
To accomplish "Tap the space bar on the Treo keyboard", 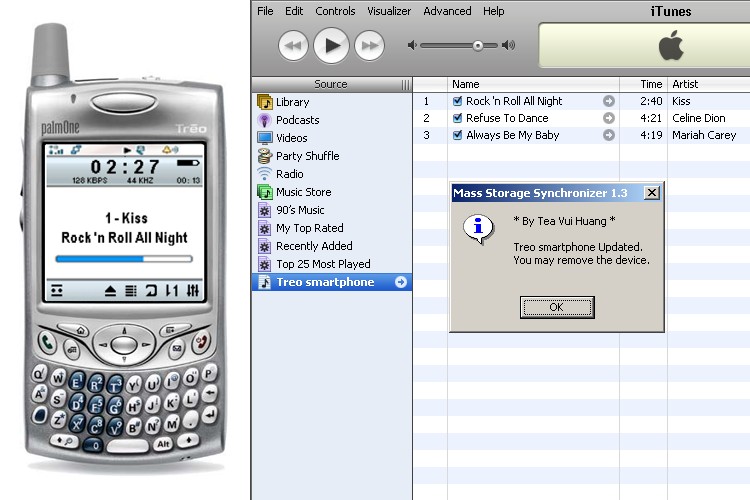I will point(127,447).
